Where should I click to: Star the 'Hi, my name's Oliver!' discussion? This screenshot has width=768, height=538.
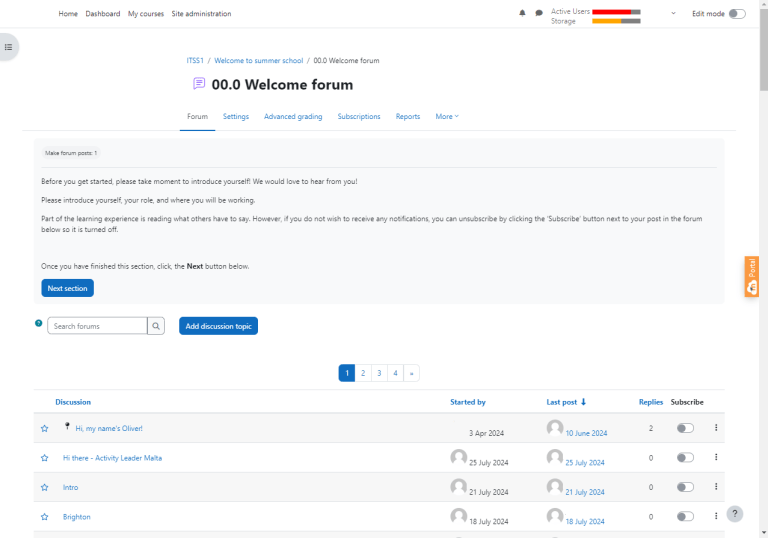click(x=44, y=429)
